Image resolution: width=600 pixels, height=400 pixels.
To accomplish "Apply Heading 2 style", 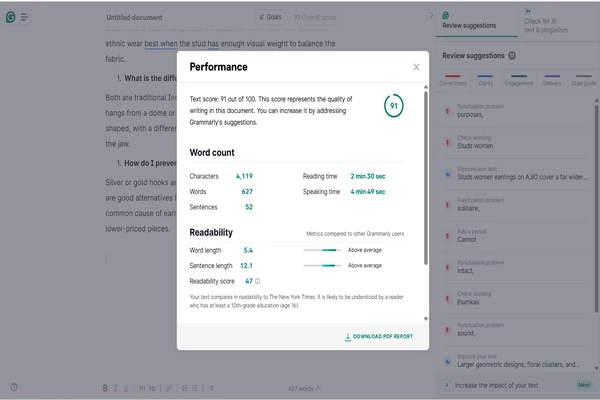I will click(152, 388).
